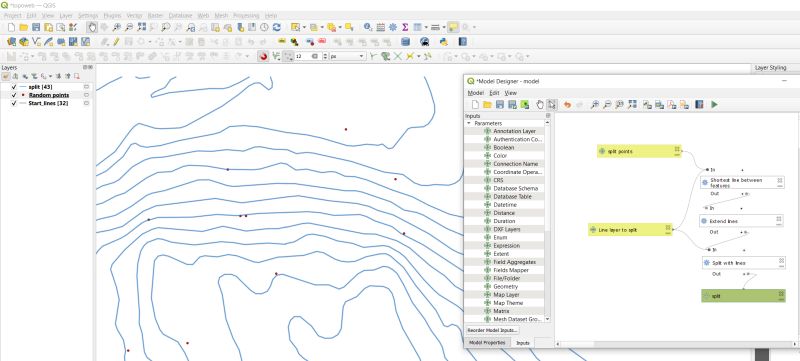Viewport: 800px width, 361px height.
Task: Click Export model as PDF icon
Action: [672, 105]
